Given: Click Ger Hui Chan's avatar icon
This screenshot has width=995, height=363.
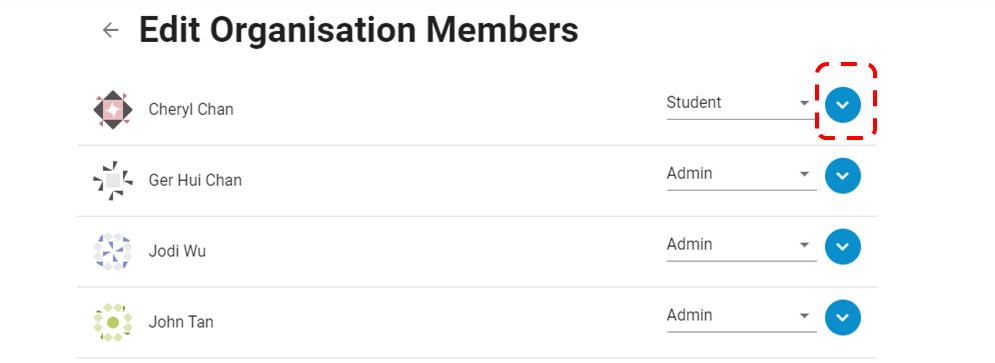Looking at the screenshot, I should (x=113, y=181).
